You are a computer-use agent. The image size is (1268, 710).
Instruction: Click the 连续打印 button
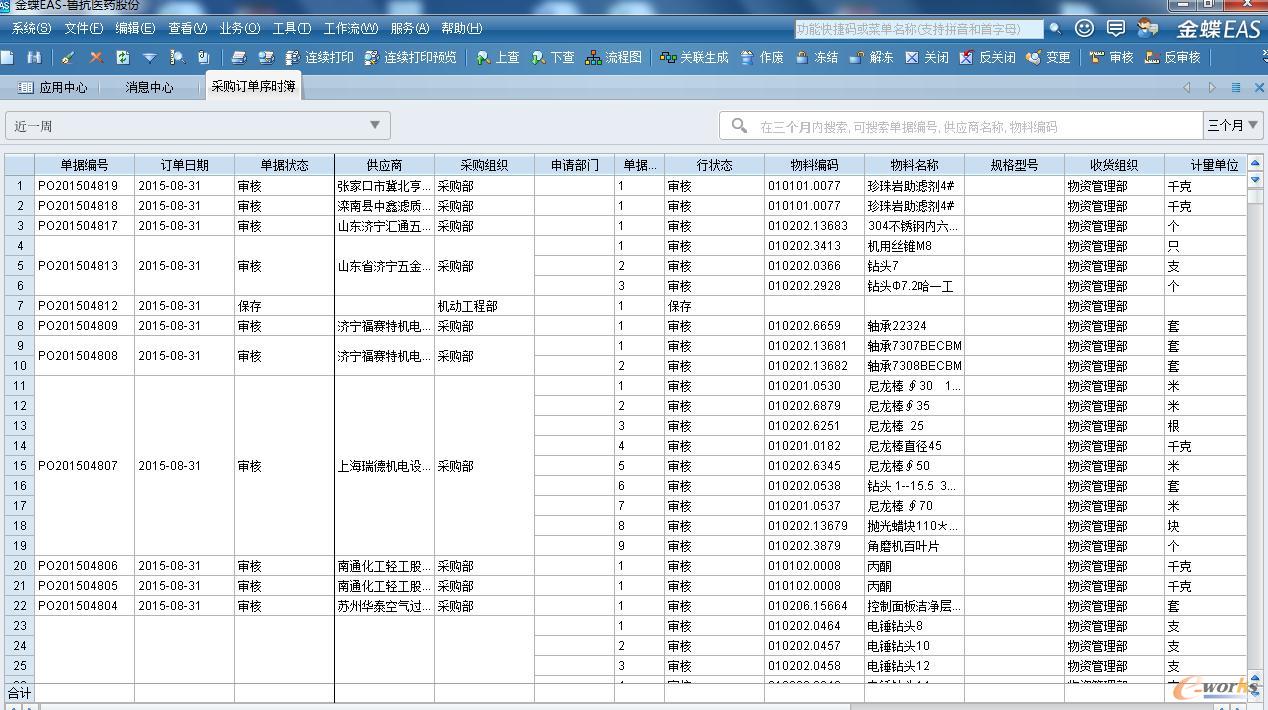pos(320,58)
